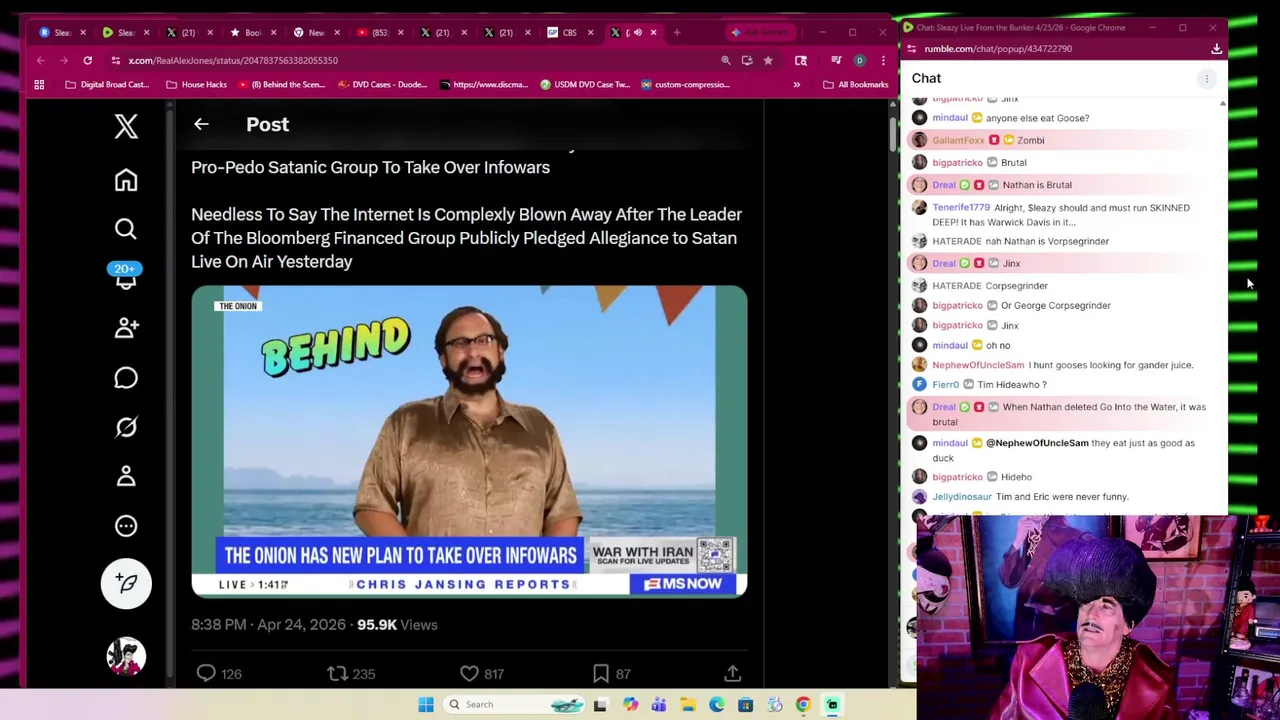Open the Grok icon in X sidebar
Viewport: 1280px width, 720px height.
point(126,427)
